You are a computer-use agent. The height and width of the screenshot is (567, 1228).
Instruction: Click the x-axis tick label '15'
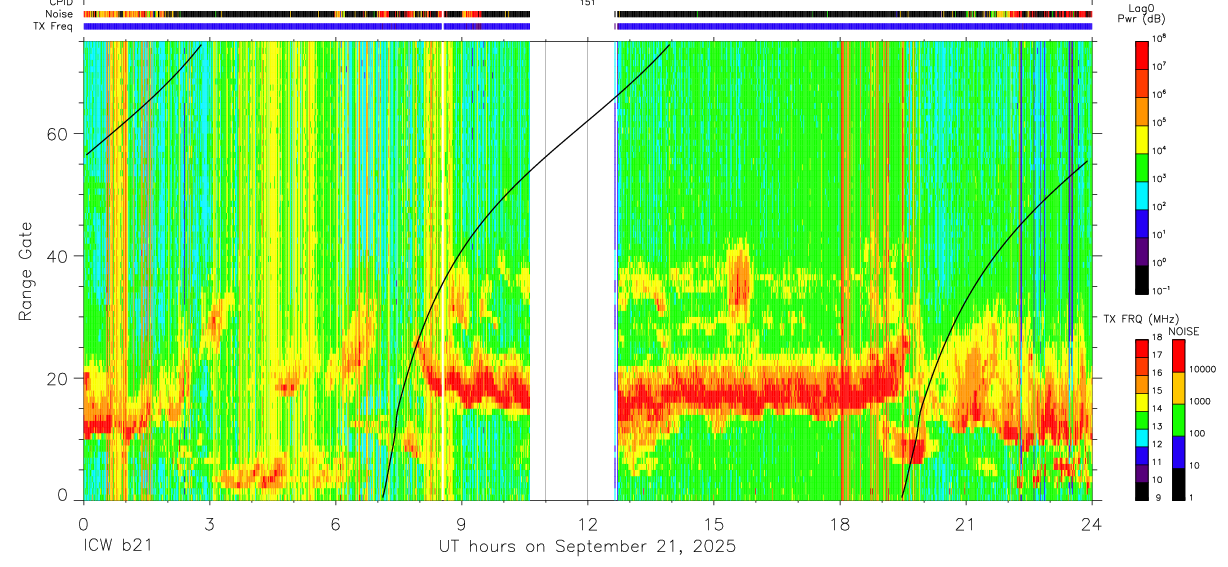714,523
